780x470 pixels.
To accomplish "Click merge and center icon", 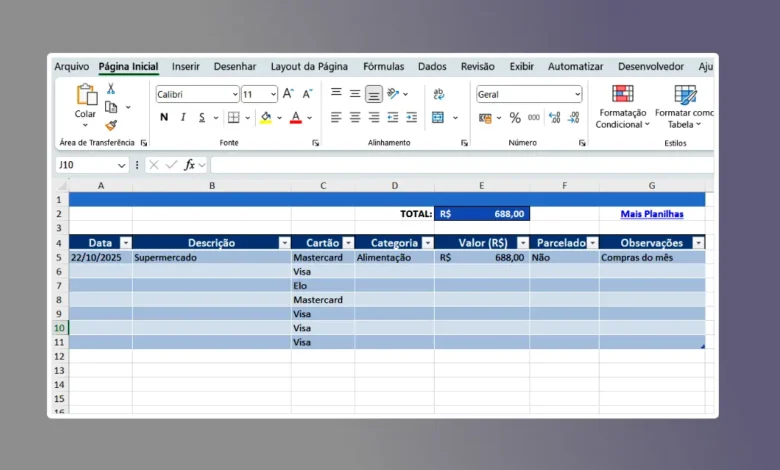I will pos(438,117).
